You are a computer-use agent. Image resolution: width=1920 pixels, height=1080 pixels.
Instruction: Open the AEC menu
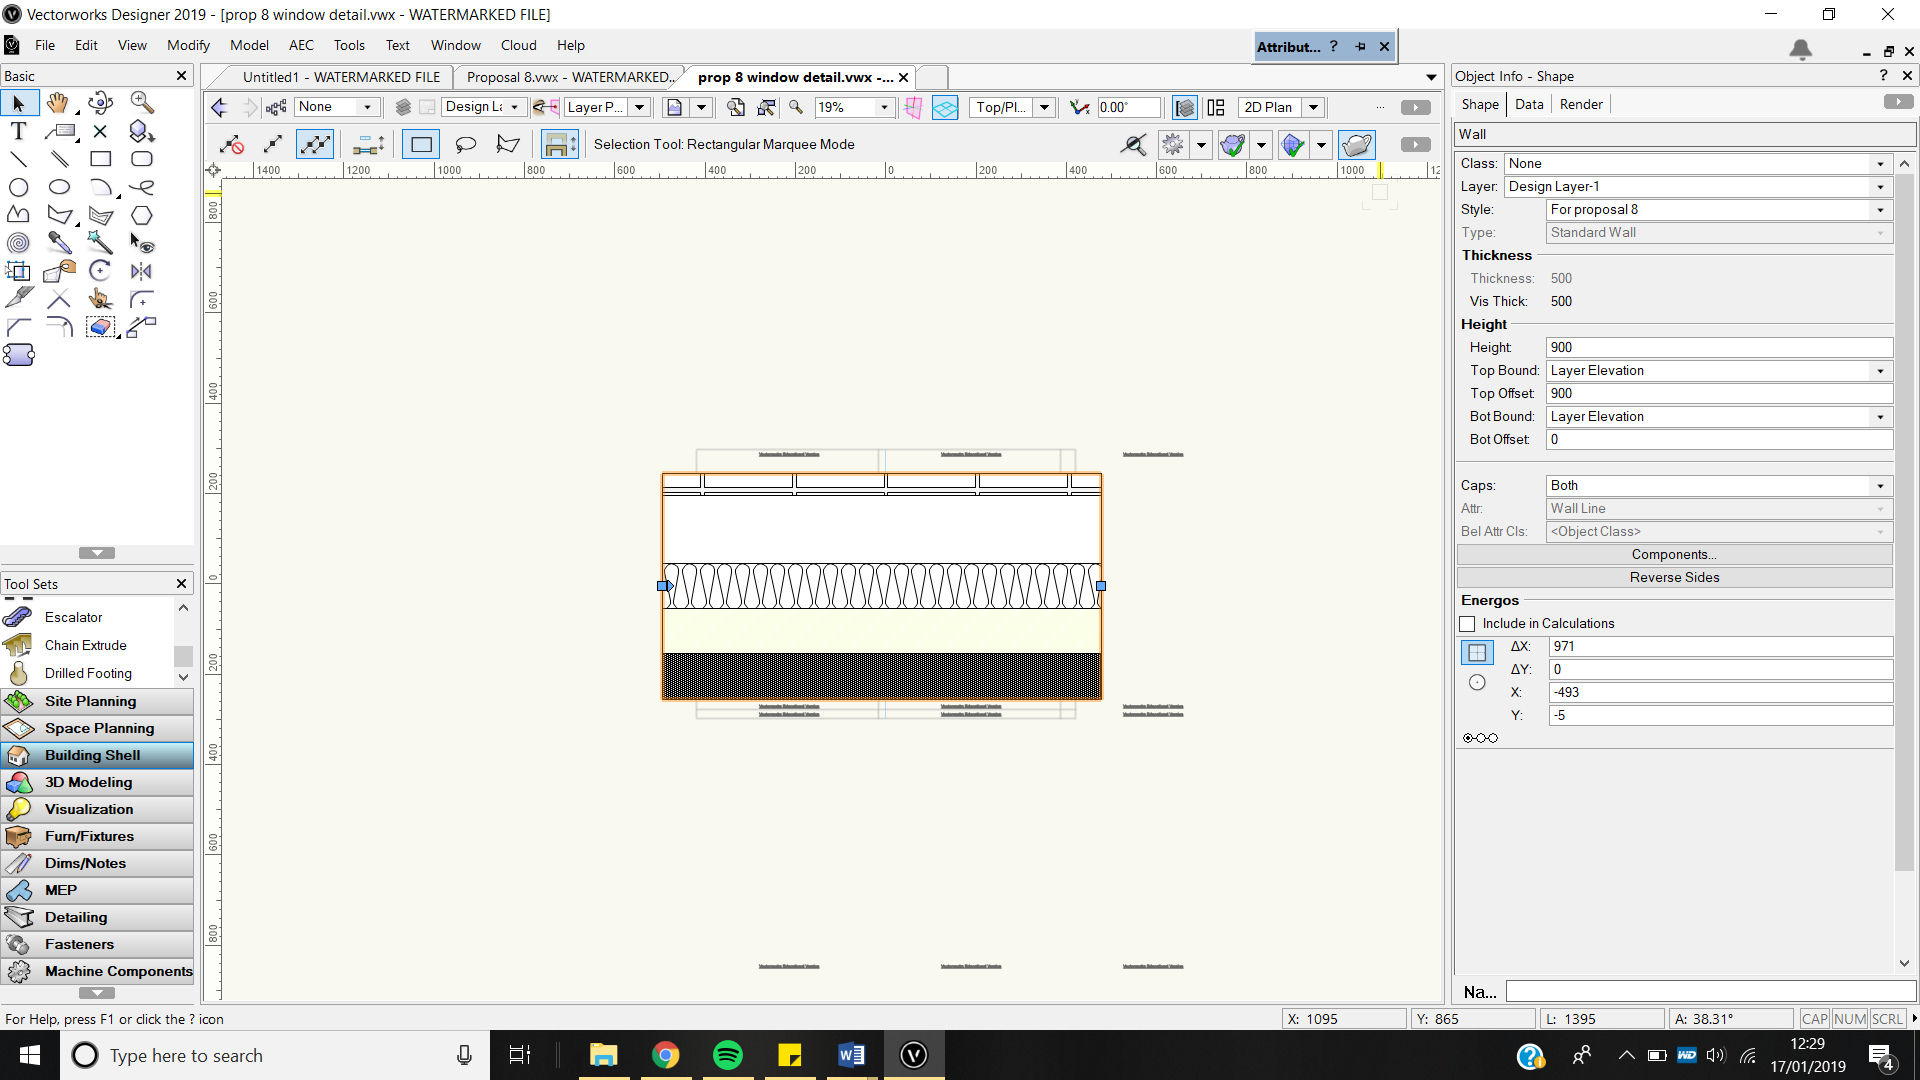(x=301, y=45)
